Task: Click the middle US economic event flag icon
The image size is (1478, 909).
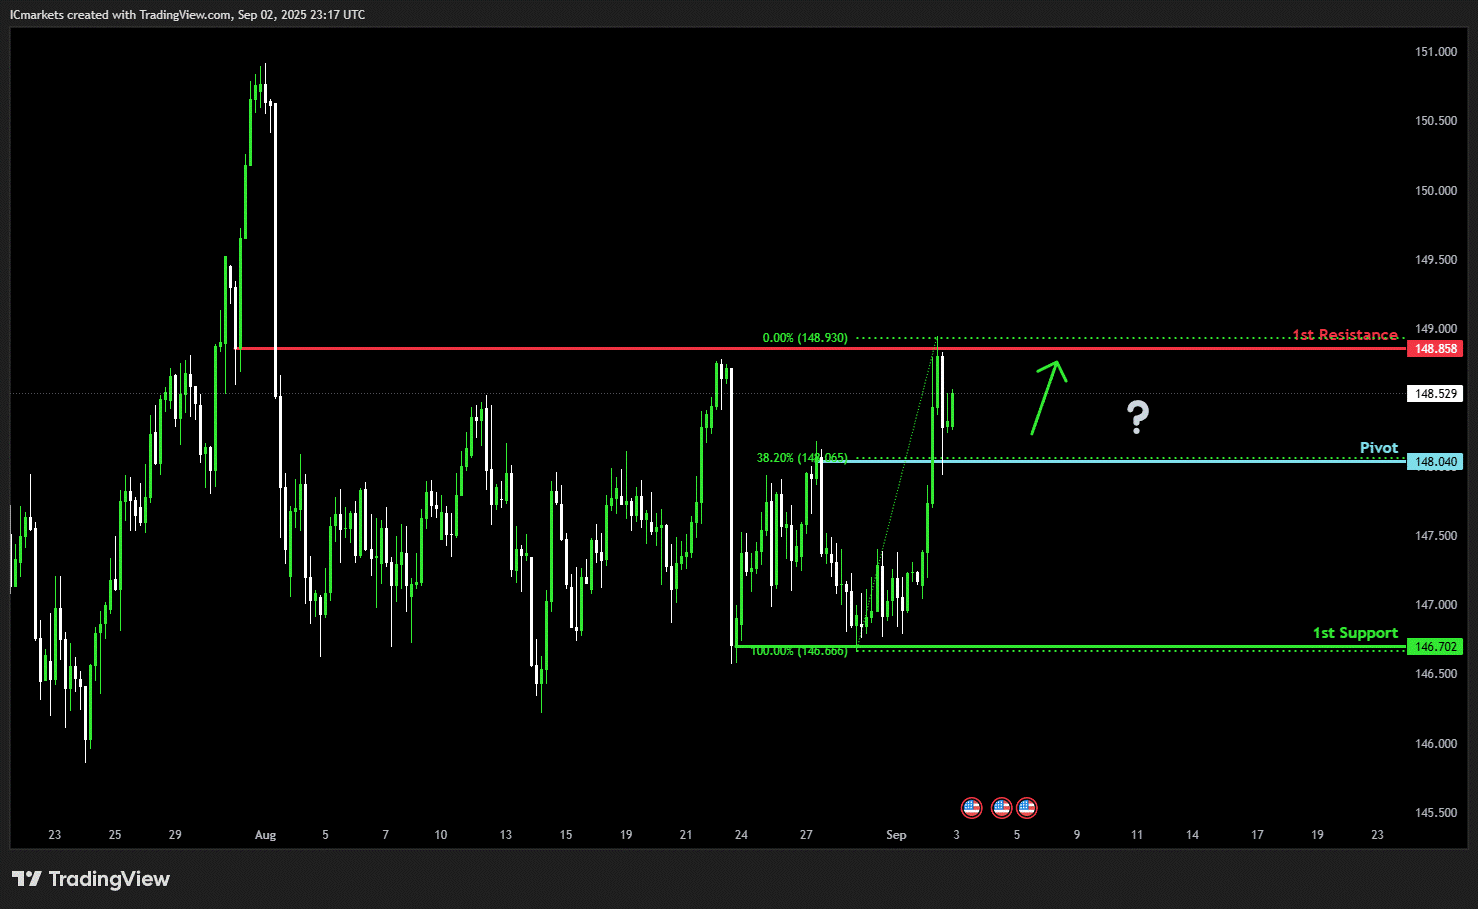Action: 1001,808
